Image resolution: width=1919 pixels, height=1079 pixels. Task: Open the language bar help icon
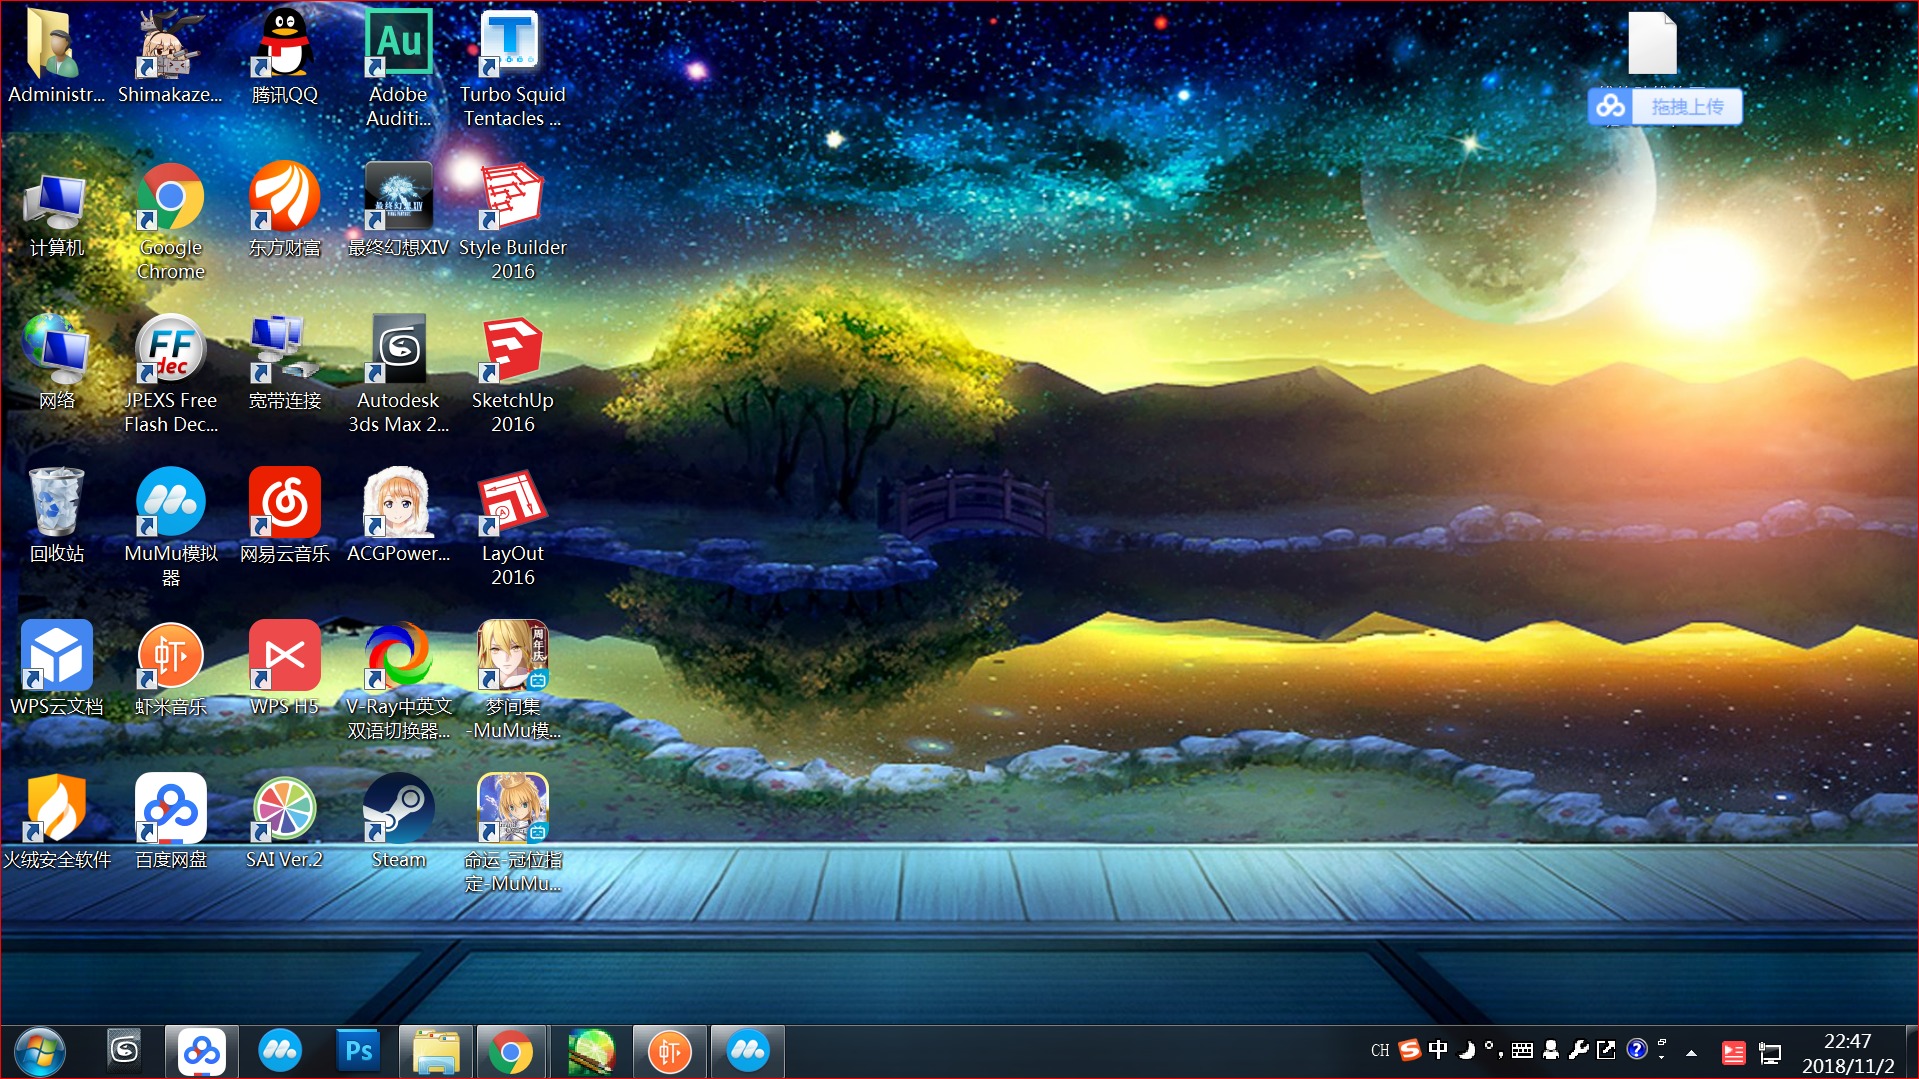(1637, 1049)
